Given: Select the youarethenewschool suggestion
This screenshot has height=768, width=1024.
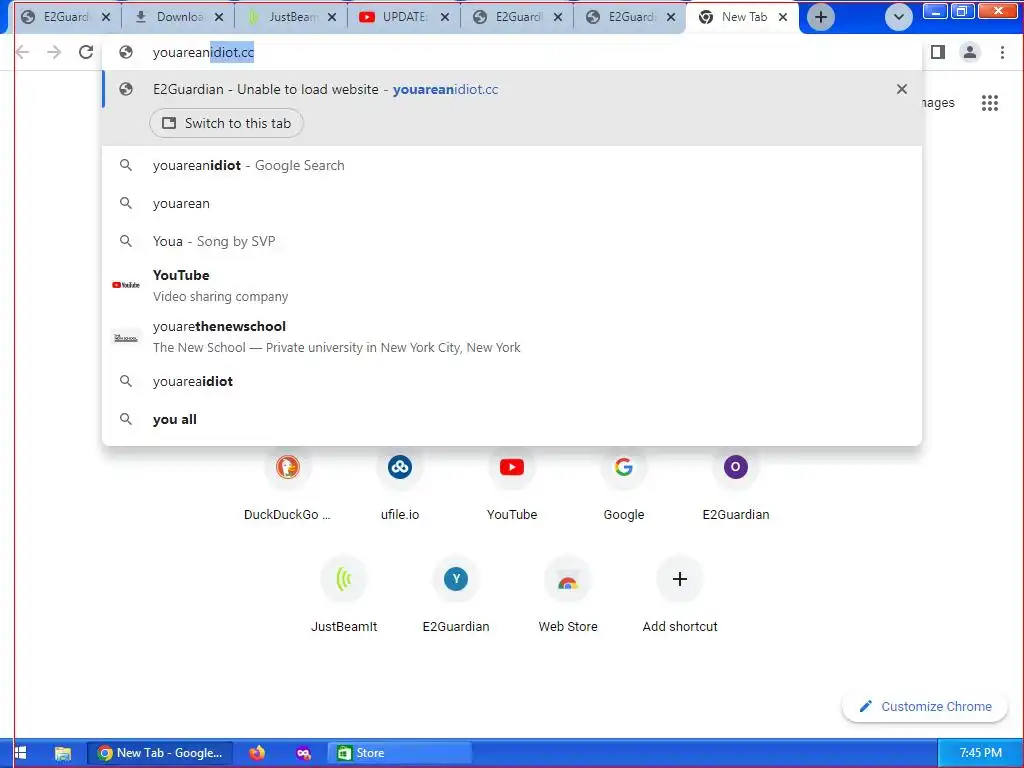Looking at the screenshot, I should point(511,337).
